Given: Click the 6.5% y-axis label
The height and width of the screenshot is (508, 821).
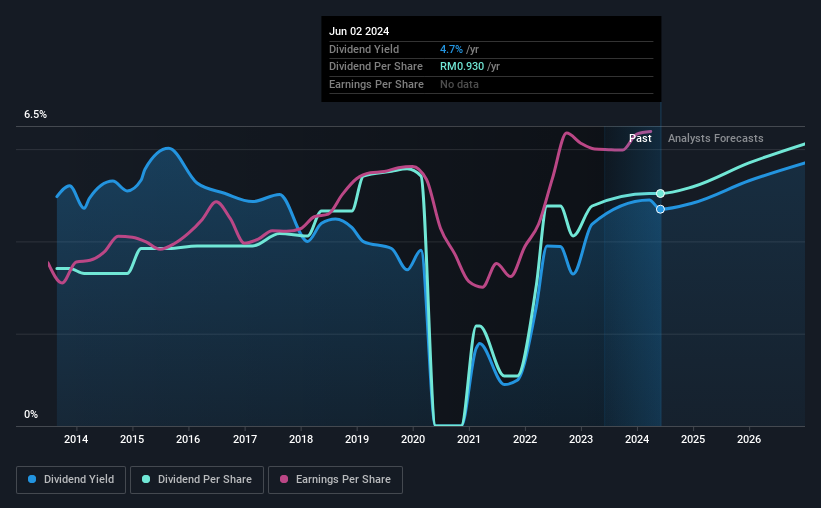Looking at the screenshot, I should click(x=36, y=114).
